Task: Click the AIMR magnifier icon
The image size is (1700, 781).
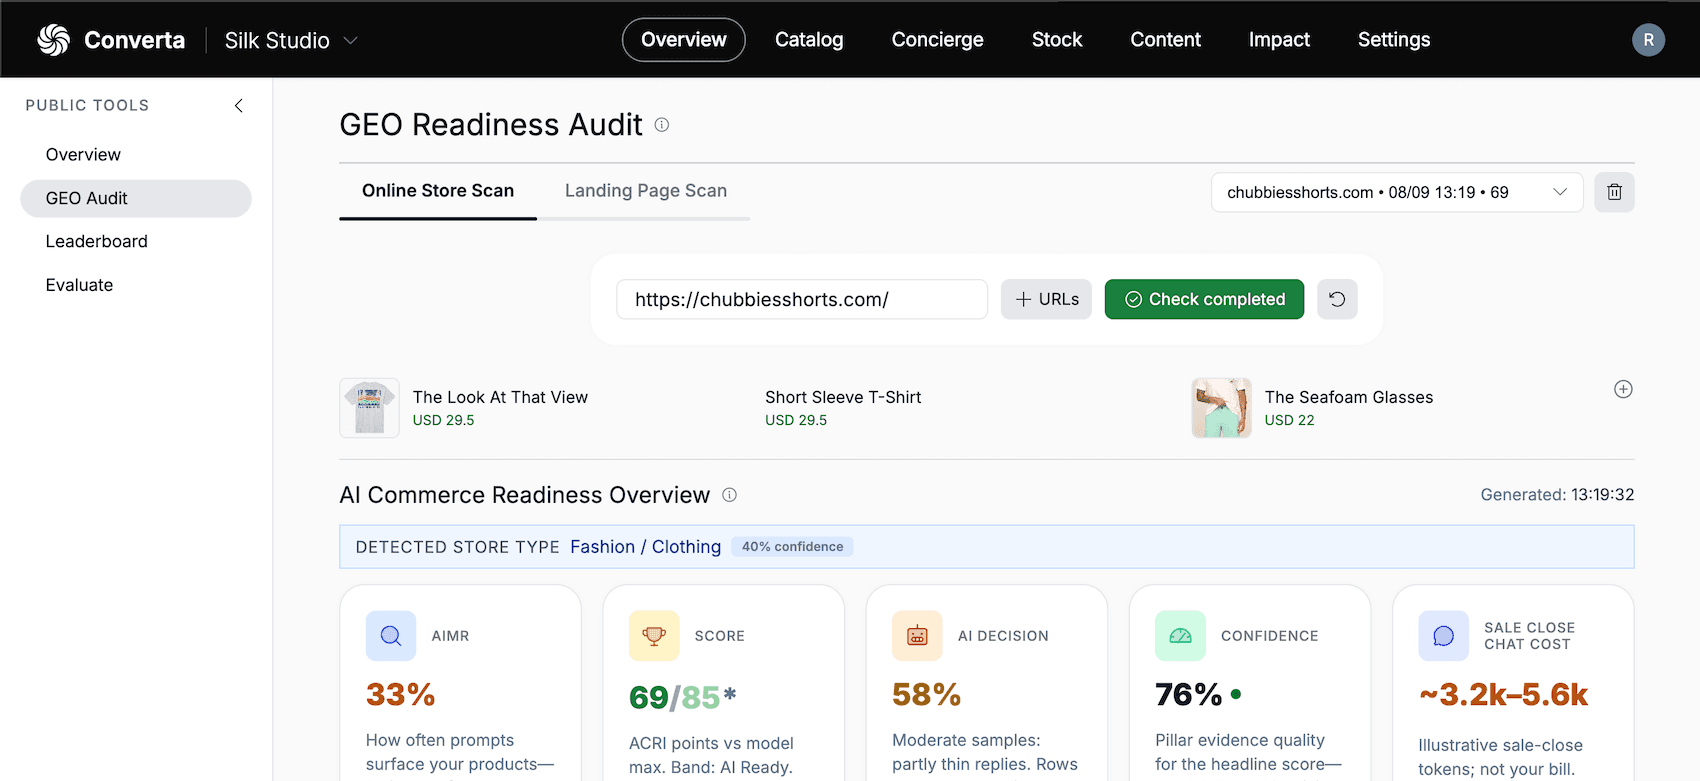Action: click(x=391, y=636)
